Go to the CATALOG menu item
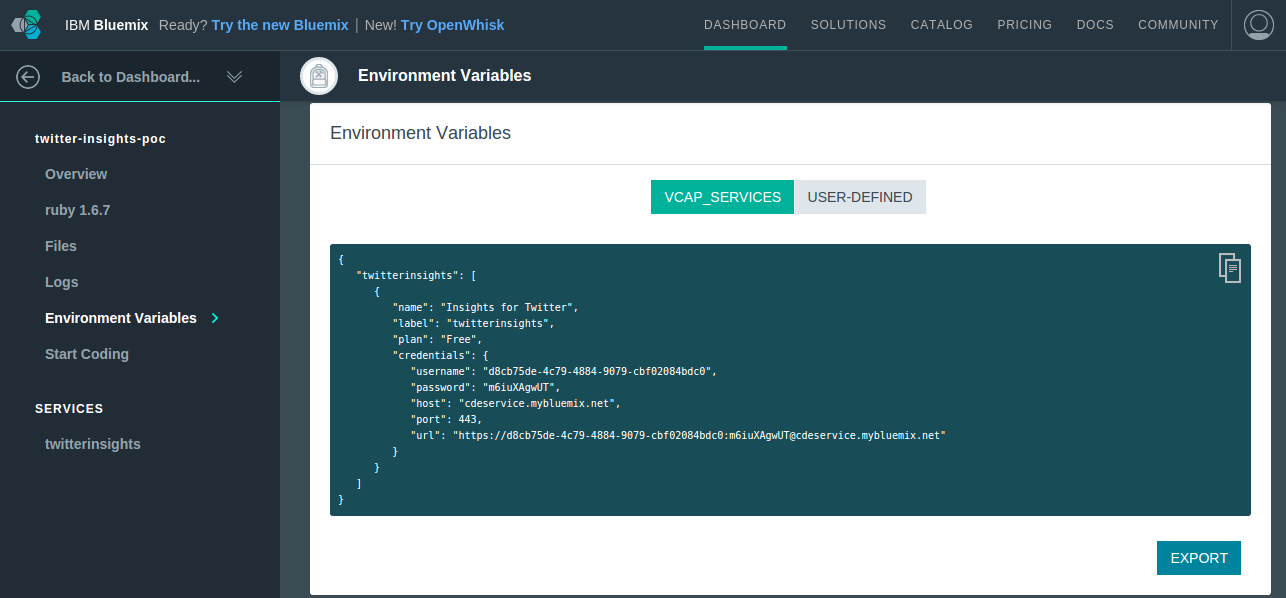Image resolution: width=1286 pixels, height=598 pixels. click(x=941, y=25)
